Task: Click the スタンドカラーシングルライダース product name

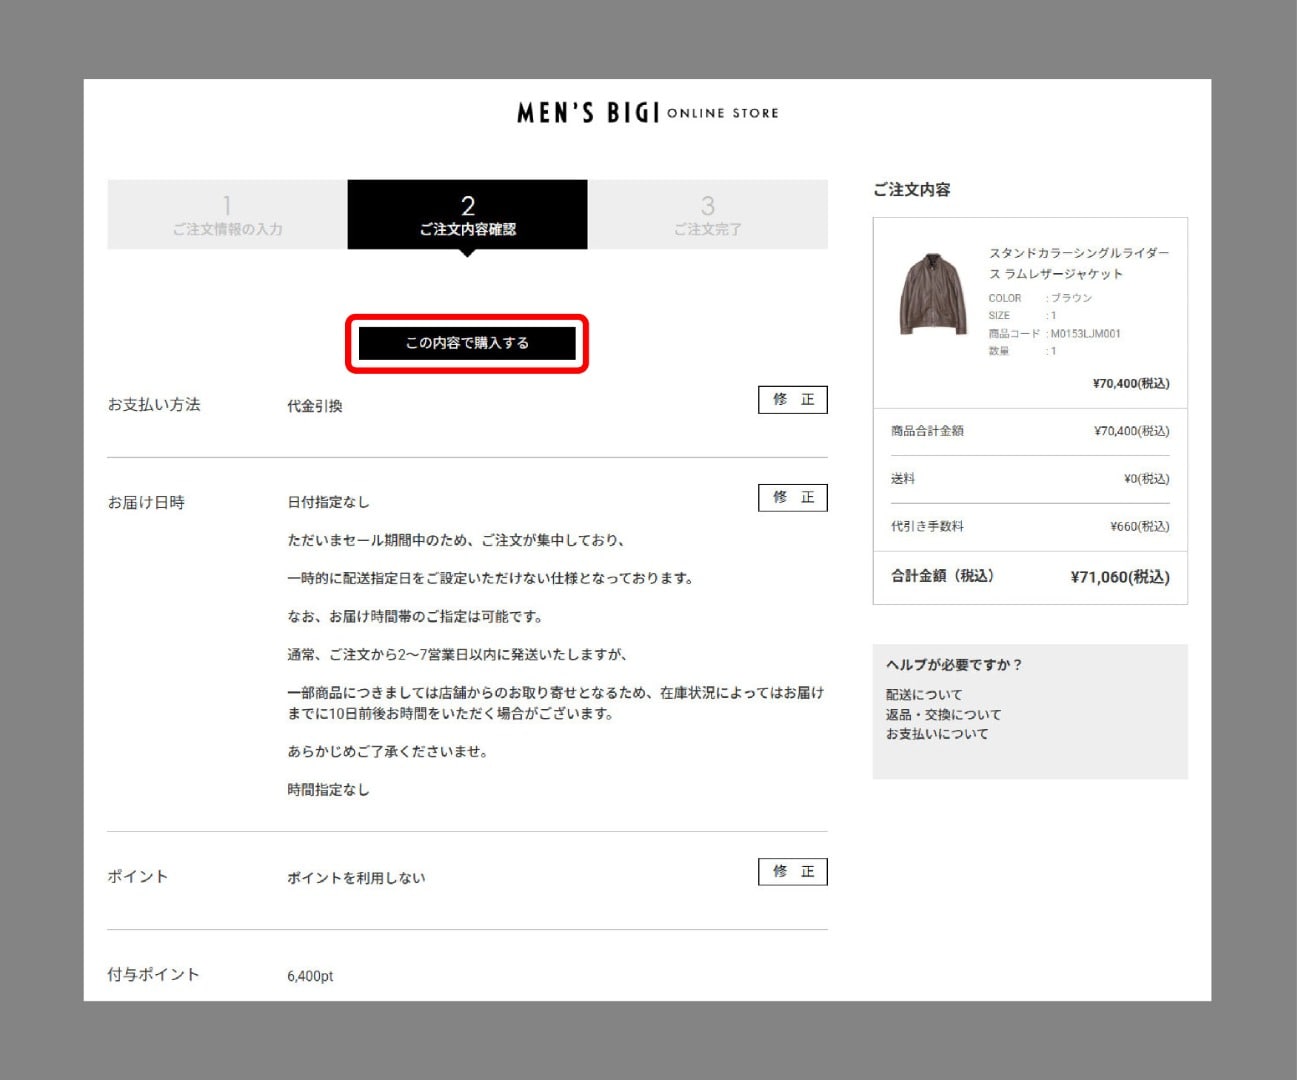Action: [1078, 263]
